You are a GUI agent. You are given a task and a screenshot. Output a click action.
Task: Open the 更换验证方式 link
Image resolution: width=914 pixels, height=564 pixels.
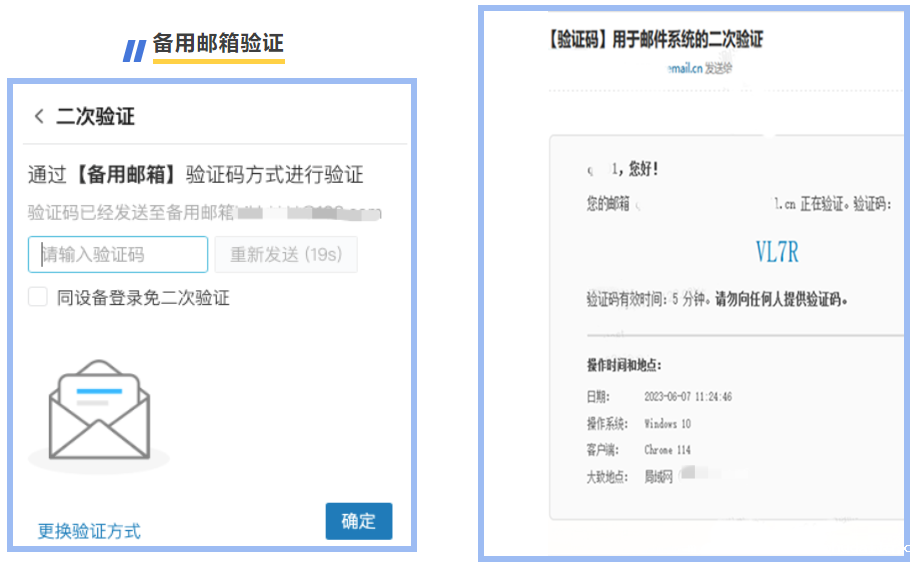click(x=89, y=531)
